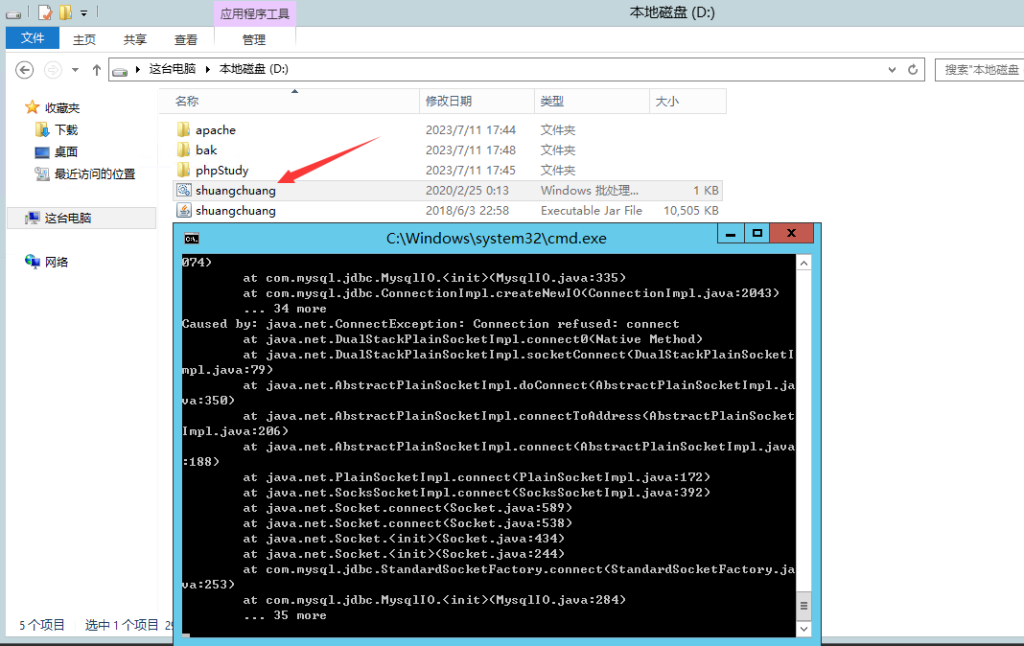Image resolution: width=1024 pixels, height=646 pixels.
Task: Open the recent locations dropdown arrow
Action: [x=76, y=70]
